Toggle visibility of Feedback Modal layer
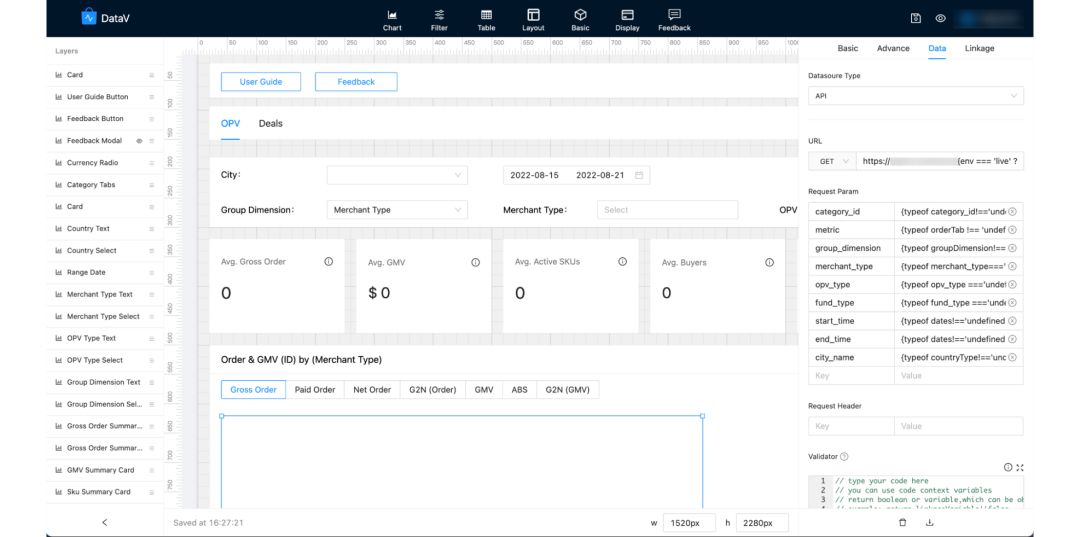 (139, 140)
